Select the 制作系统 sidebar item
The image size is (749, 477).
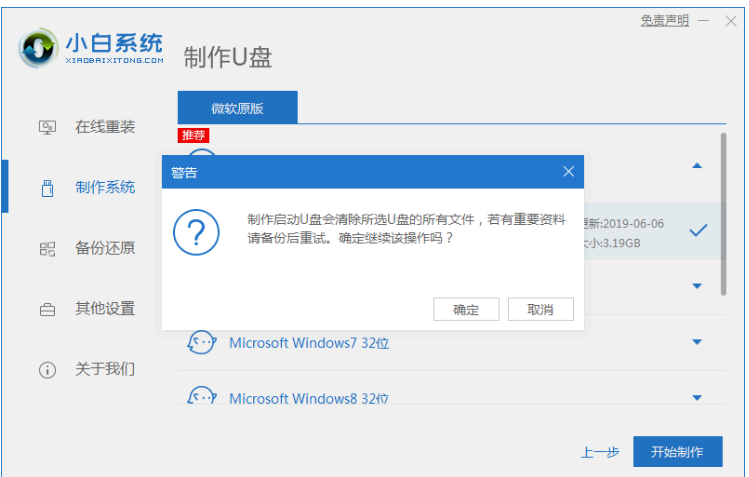coord(105,187)
